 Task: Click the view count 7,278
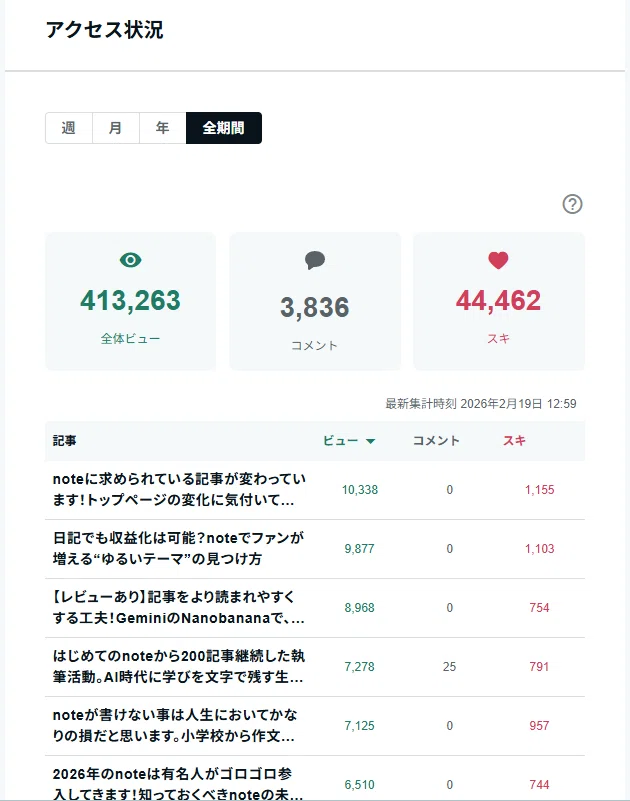point(359,666)
